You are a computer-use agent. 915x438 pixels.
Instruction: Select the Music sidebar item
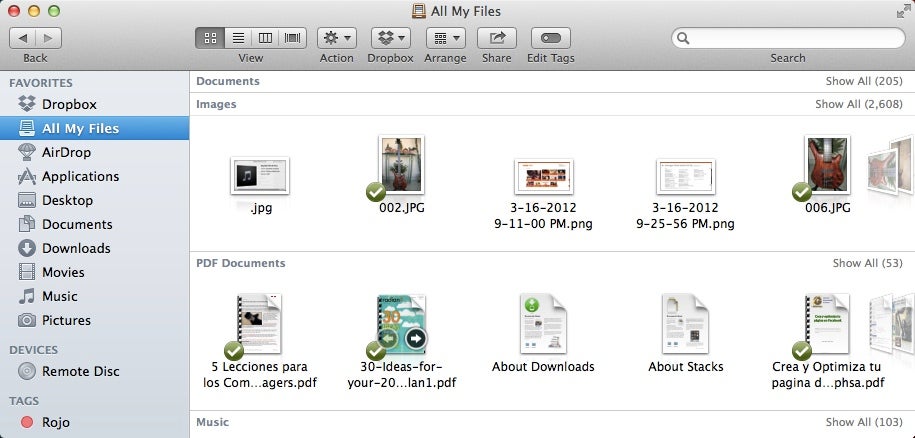coord(59,296)
